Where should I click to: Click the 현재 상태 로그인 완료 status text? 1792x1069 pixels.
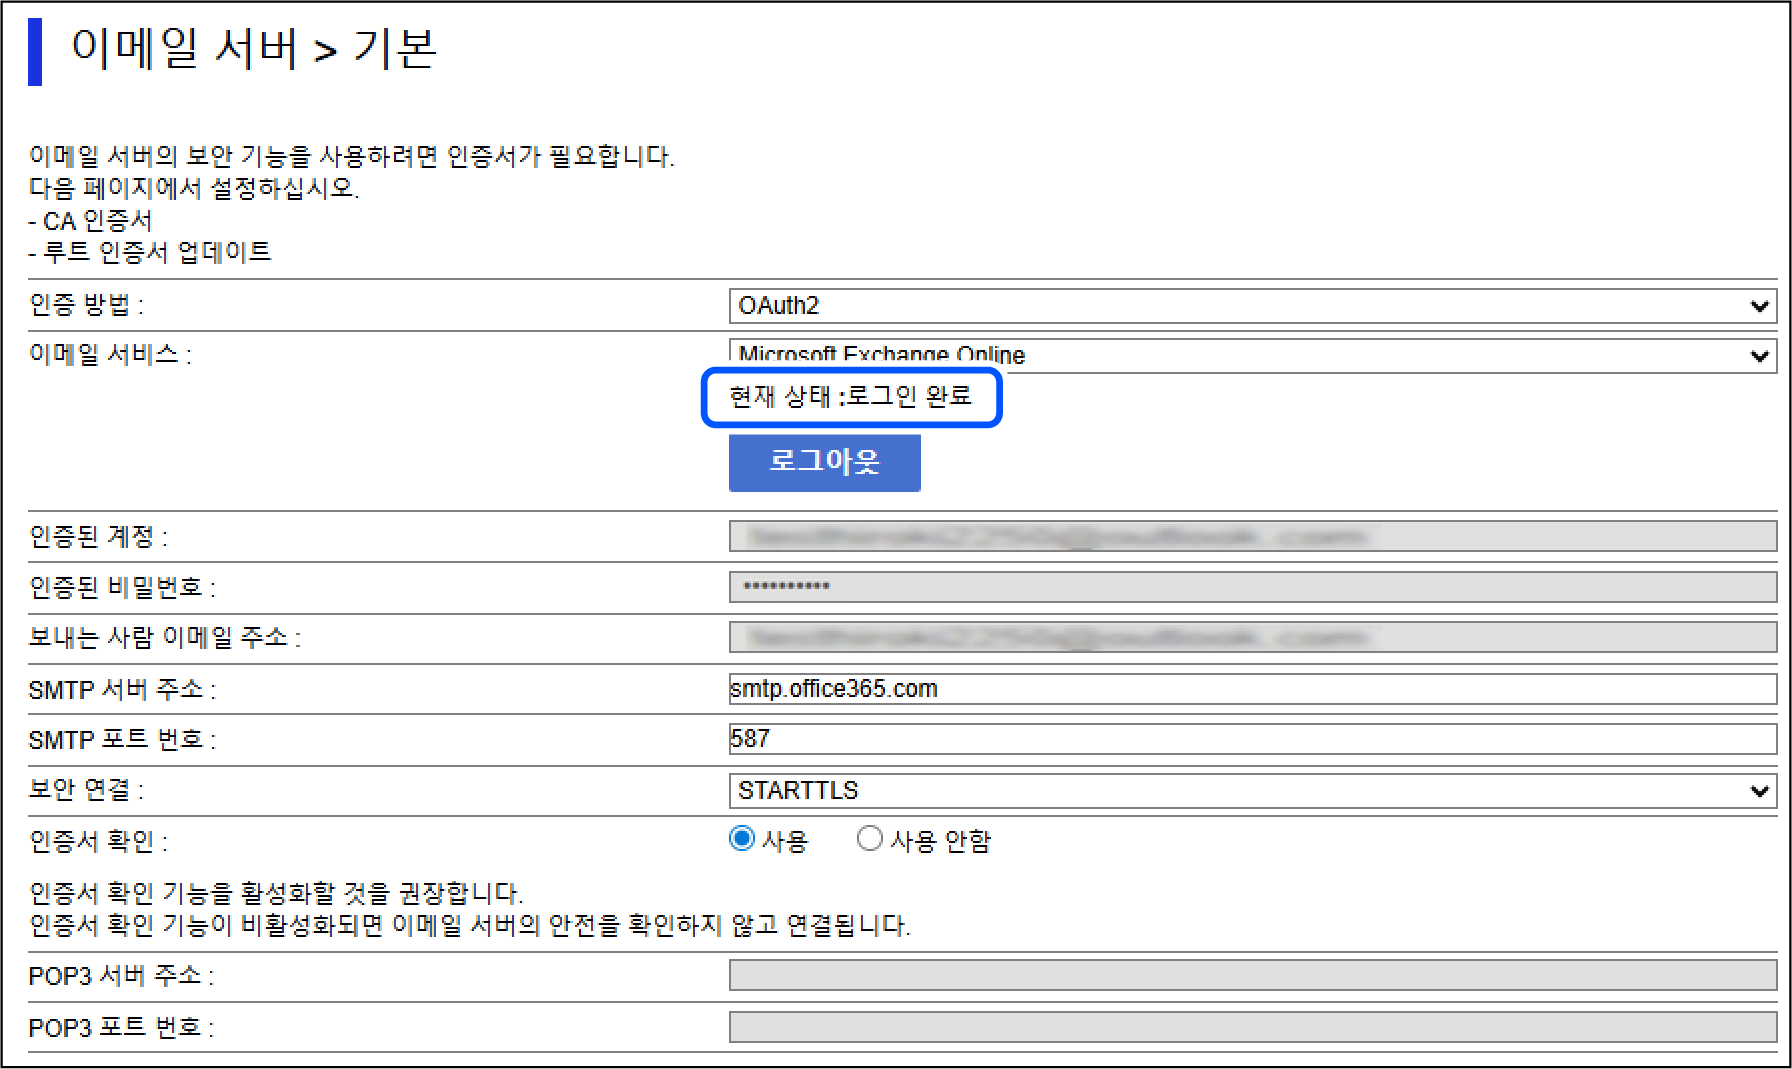pyautogui.click(x=851, y=397)
